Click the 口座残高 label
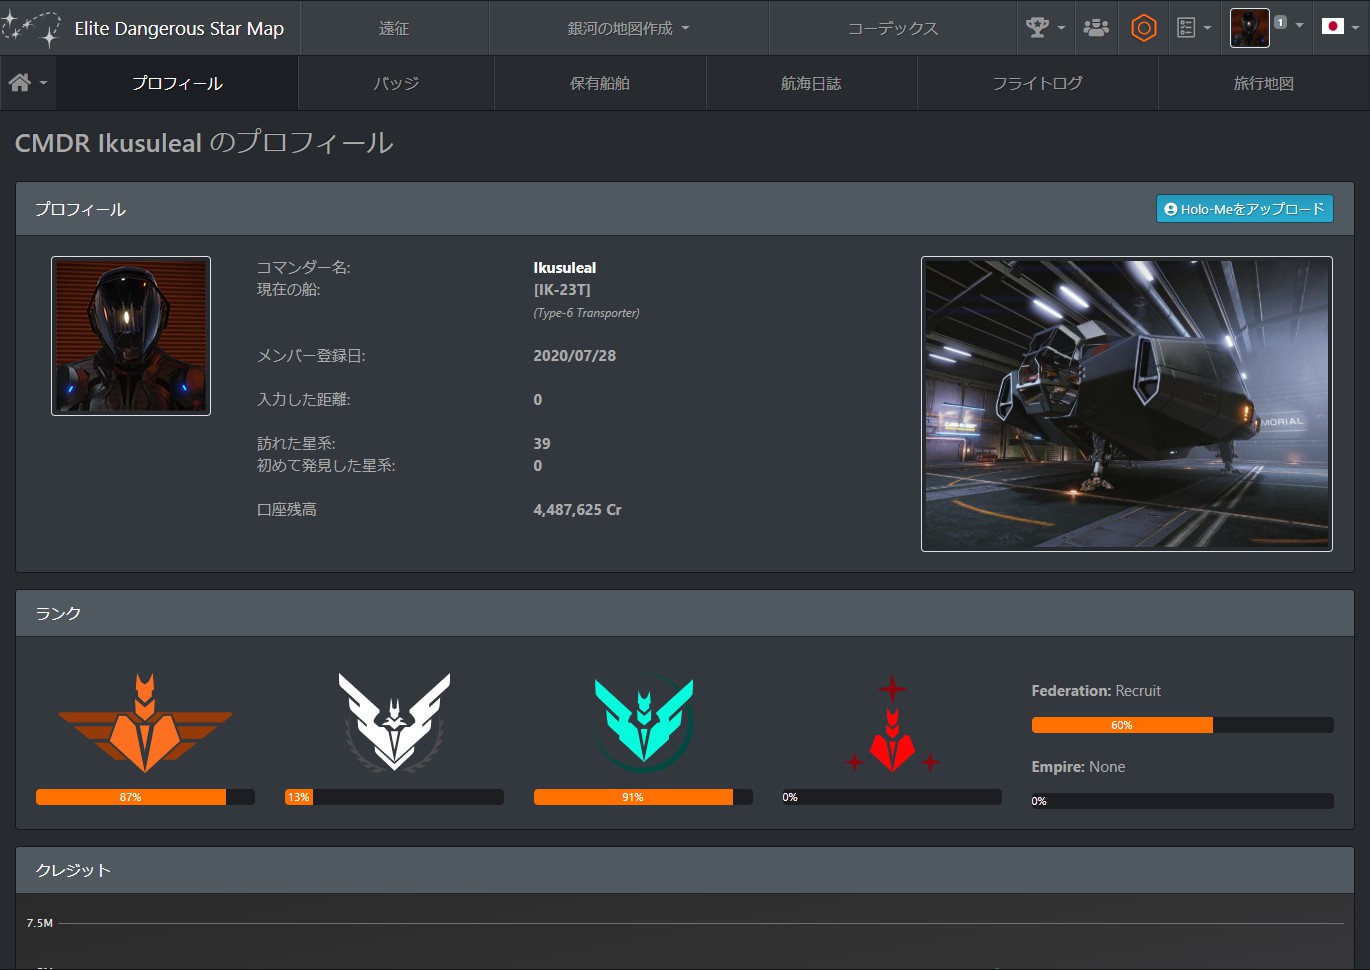 [x=287, y=509]
